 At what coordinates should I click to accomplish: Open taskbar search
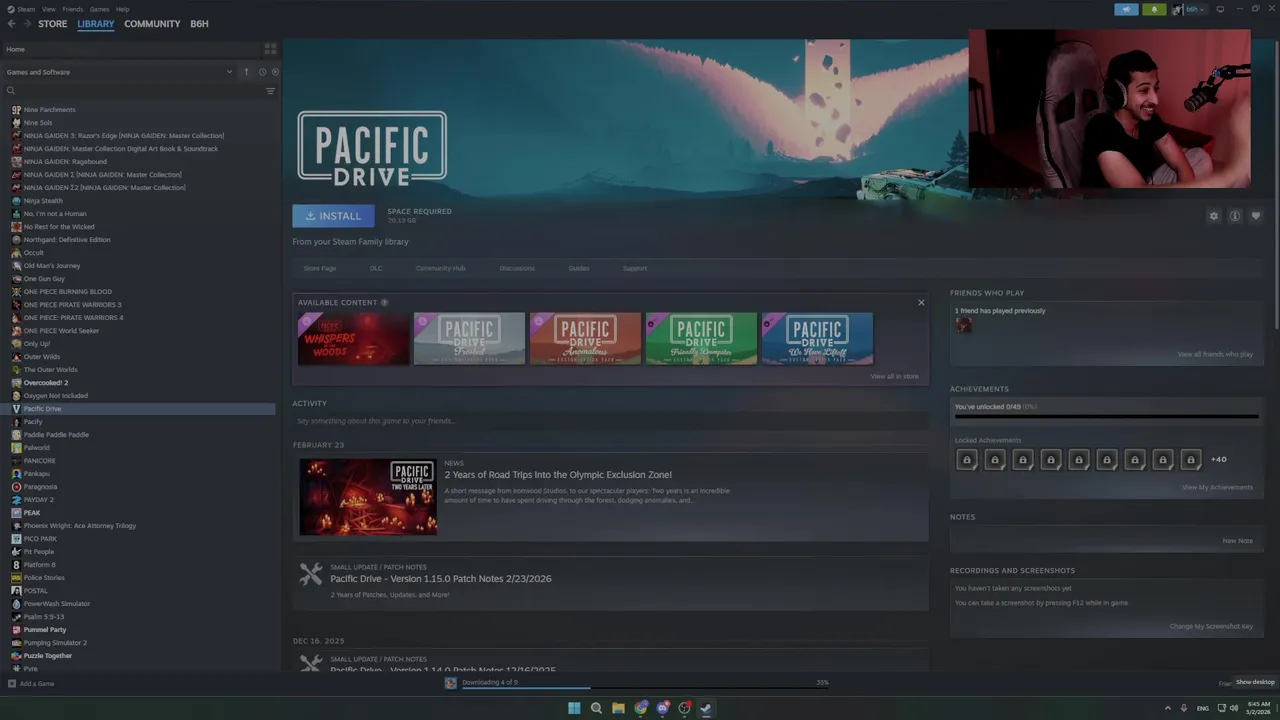596,708
